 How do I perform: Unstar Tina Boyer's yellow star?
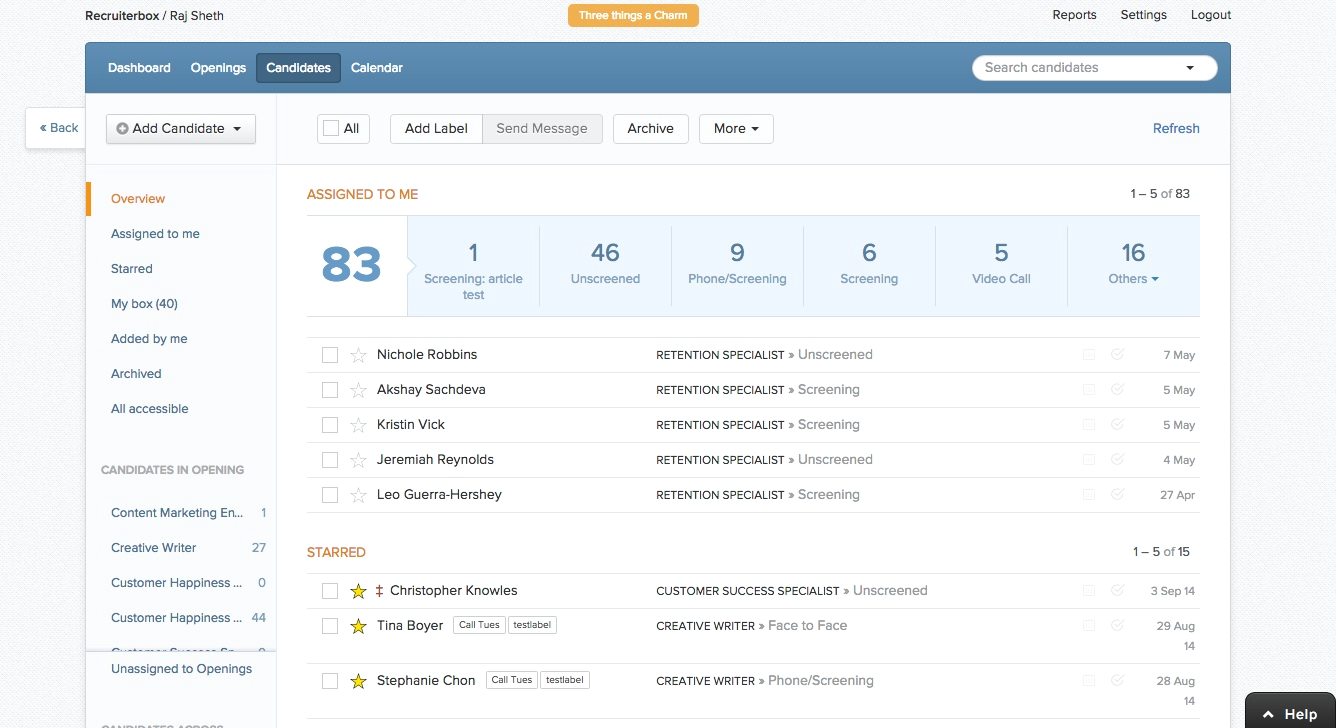click(x=358, y=626)
